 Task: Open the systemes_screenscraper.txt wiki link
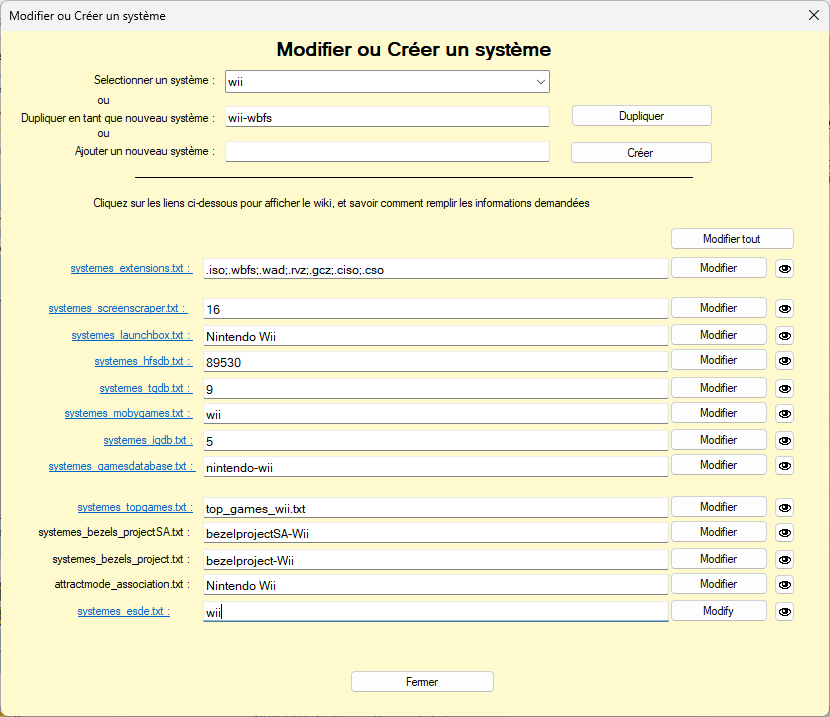(x=118, y=309)
